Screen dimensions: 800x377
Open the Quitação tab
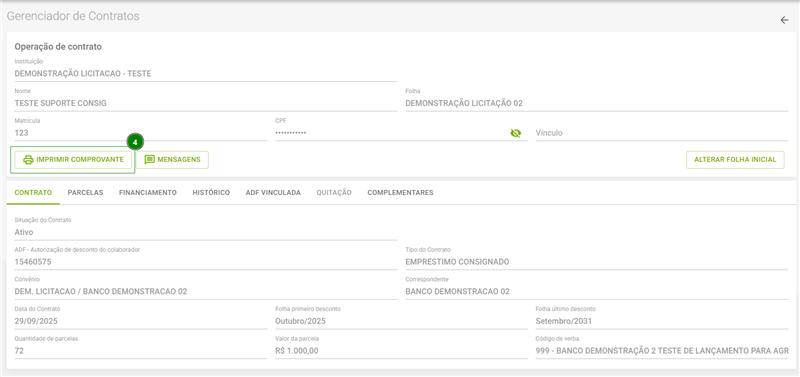(334, 193)
